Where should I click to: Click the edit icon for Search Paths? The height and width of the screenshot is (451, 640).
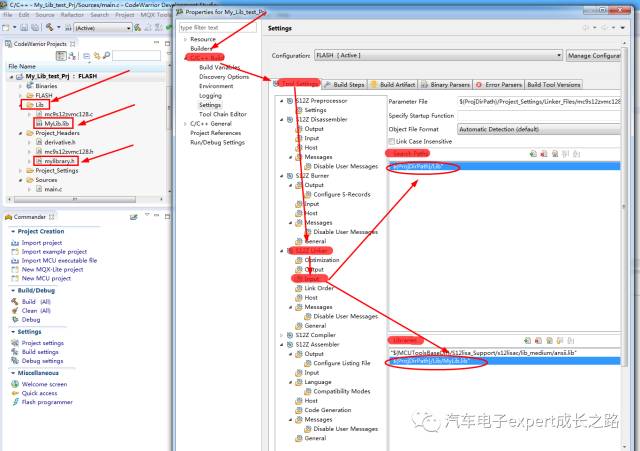point(555,154)
